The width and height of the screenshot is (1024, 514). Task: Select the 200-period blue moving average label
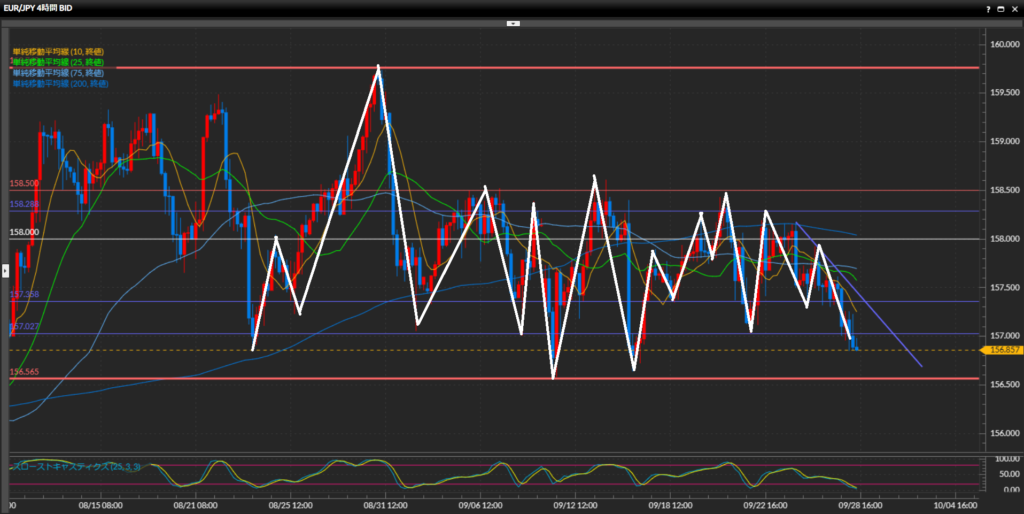tap(60, 84)
